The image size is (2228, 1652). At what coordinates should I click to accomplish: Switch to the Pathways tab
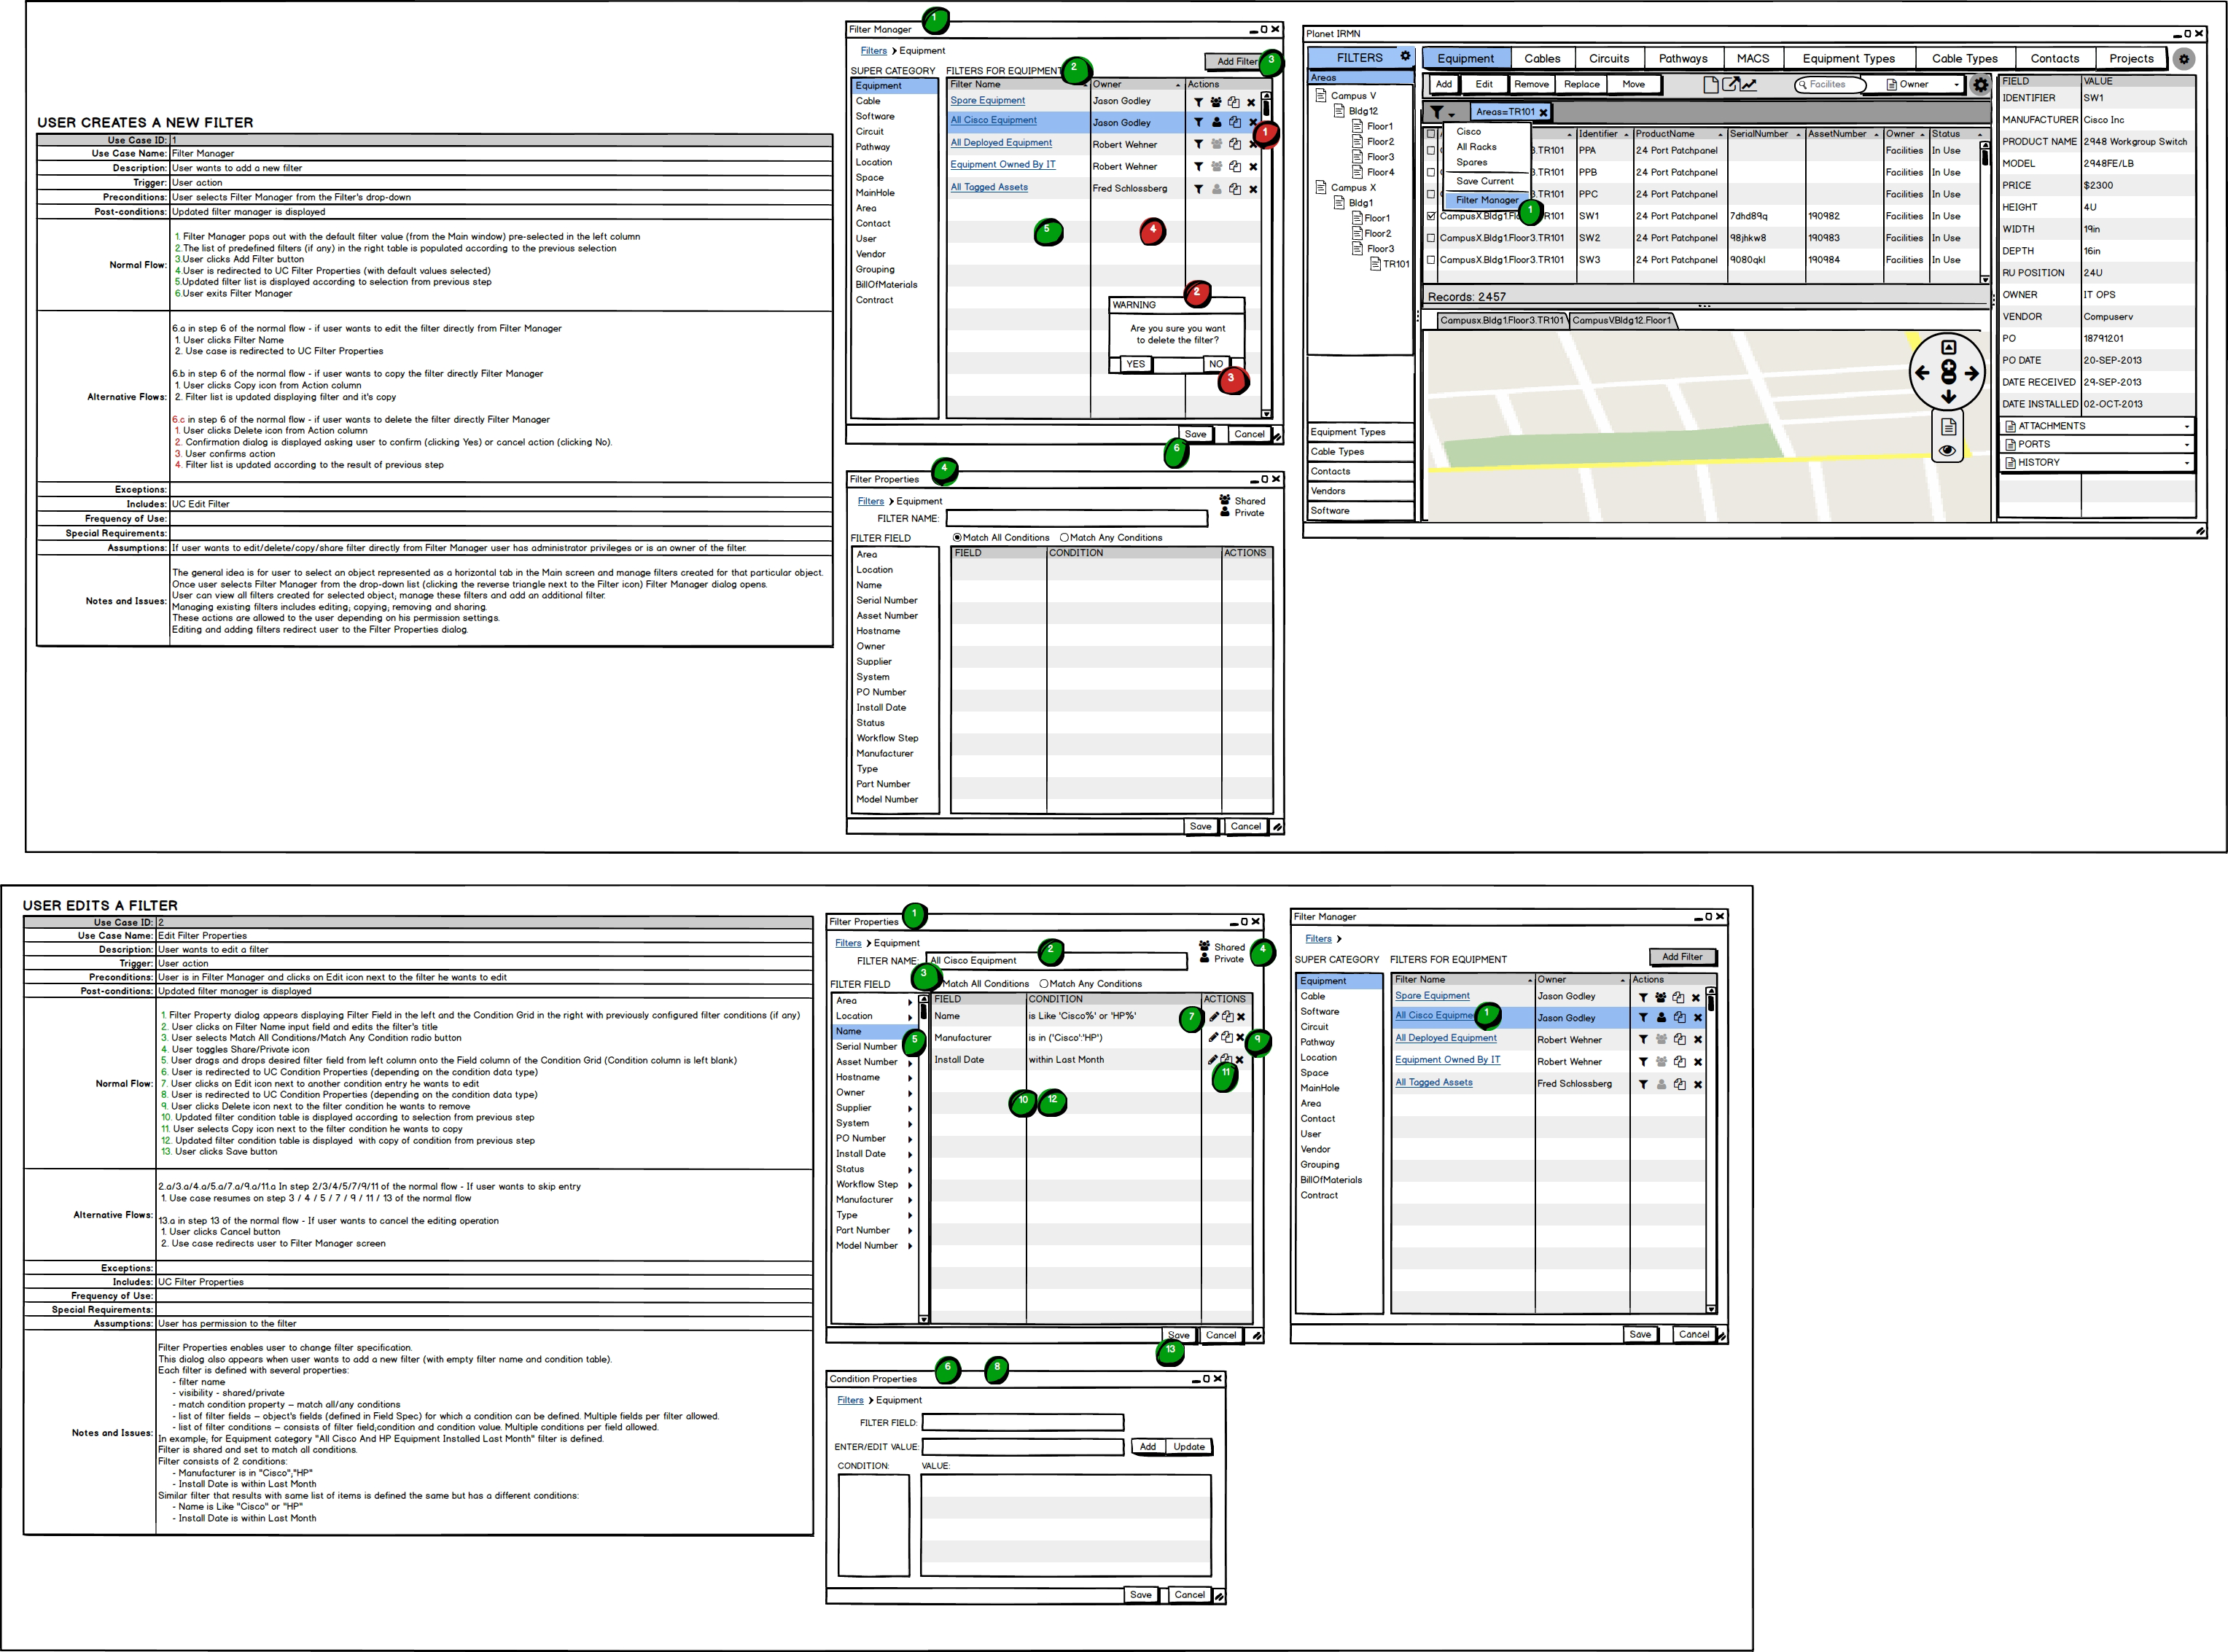tap(1683, 59)
